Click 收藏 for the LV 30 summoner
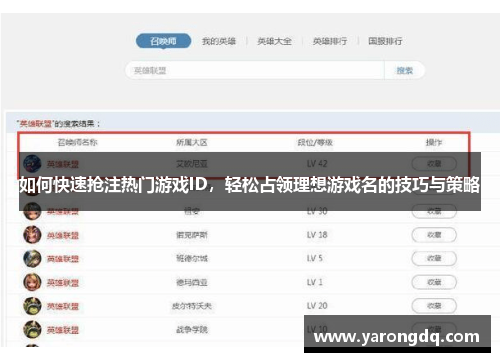The image size is (500, 362). (434, 211)
